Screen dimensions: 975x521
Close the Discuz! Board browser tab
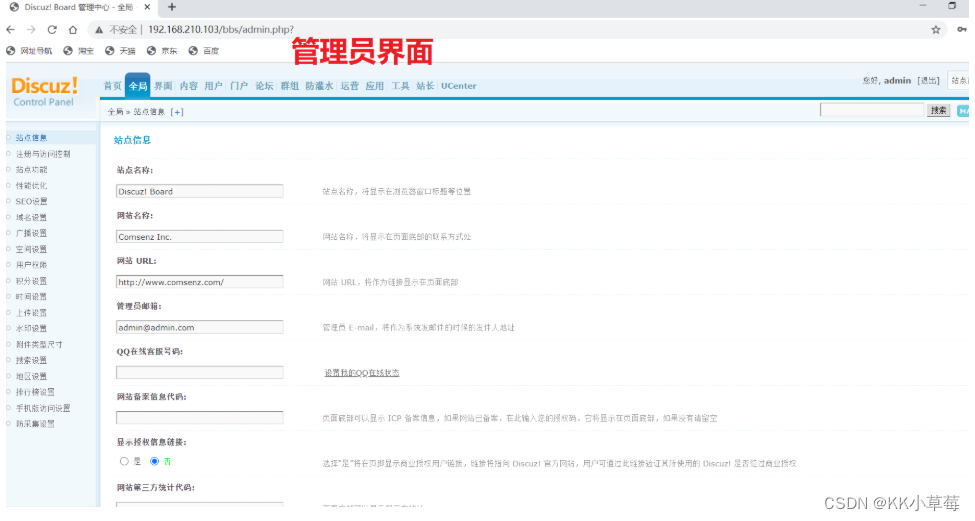(147, 7)
